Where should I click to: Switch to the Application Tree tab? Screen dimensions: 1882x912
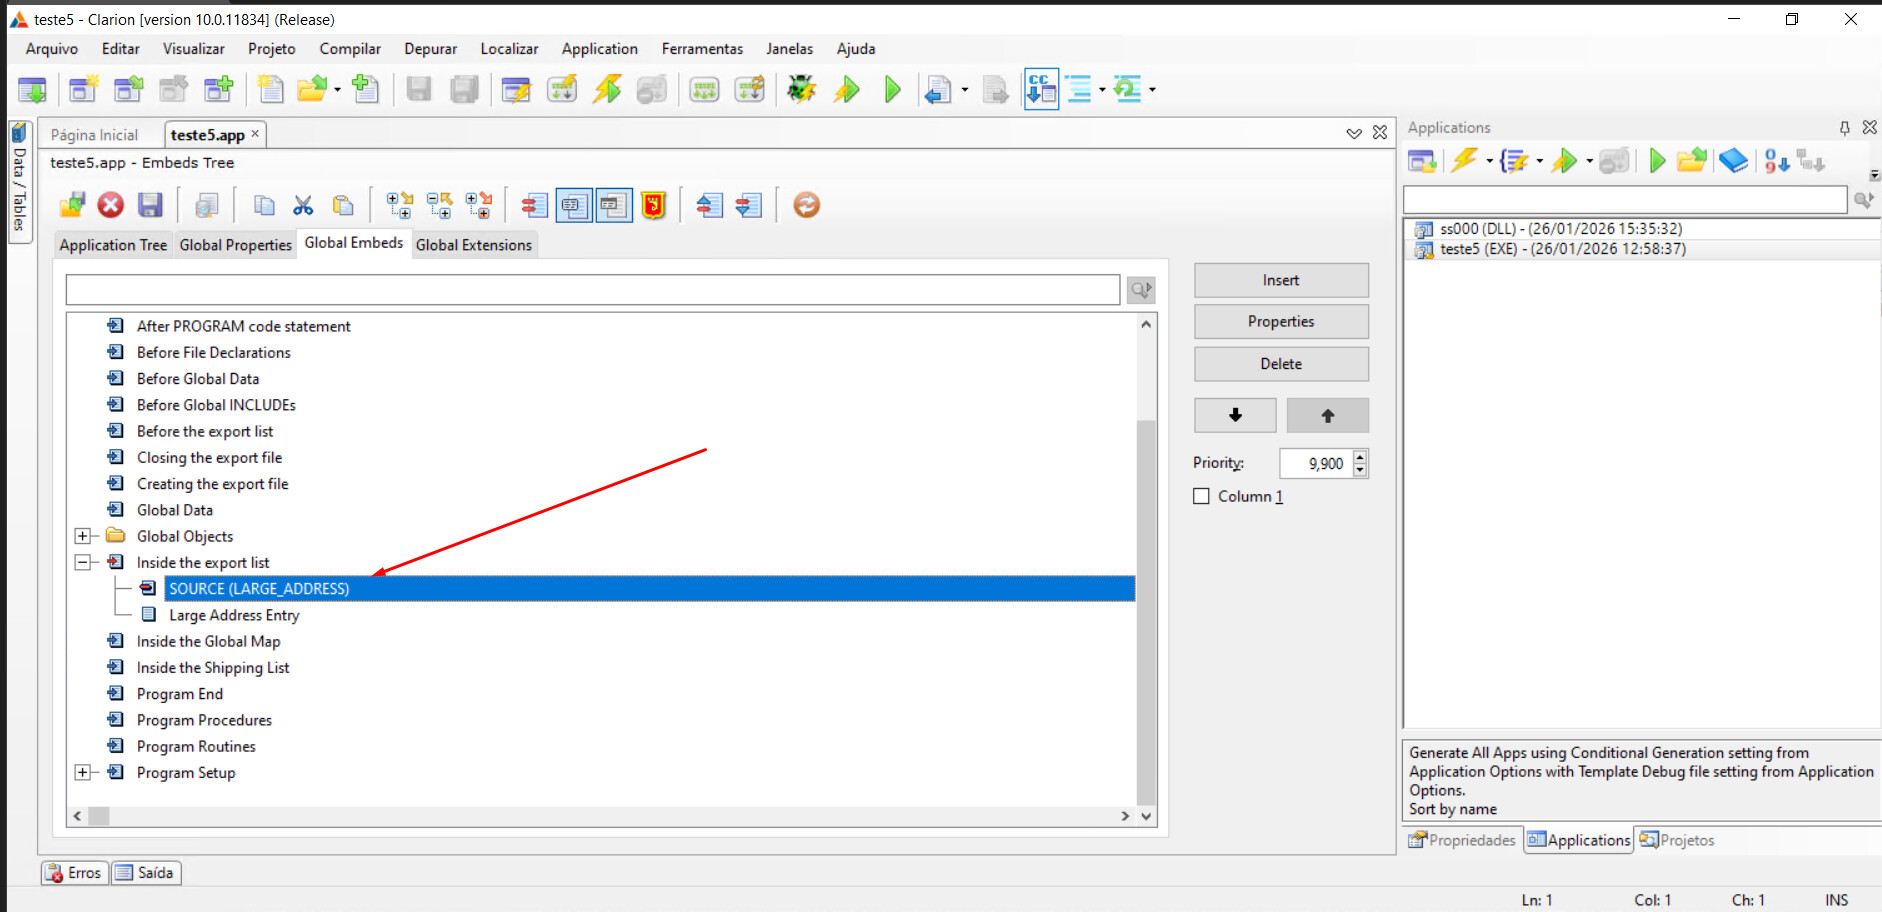click(x=113, y=245)
